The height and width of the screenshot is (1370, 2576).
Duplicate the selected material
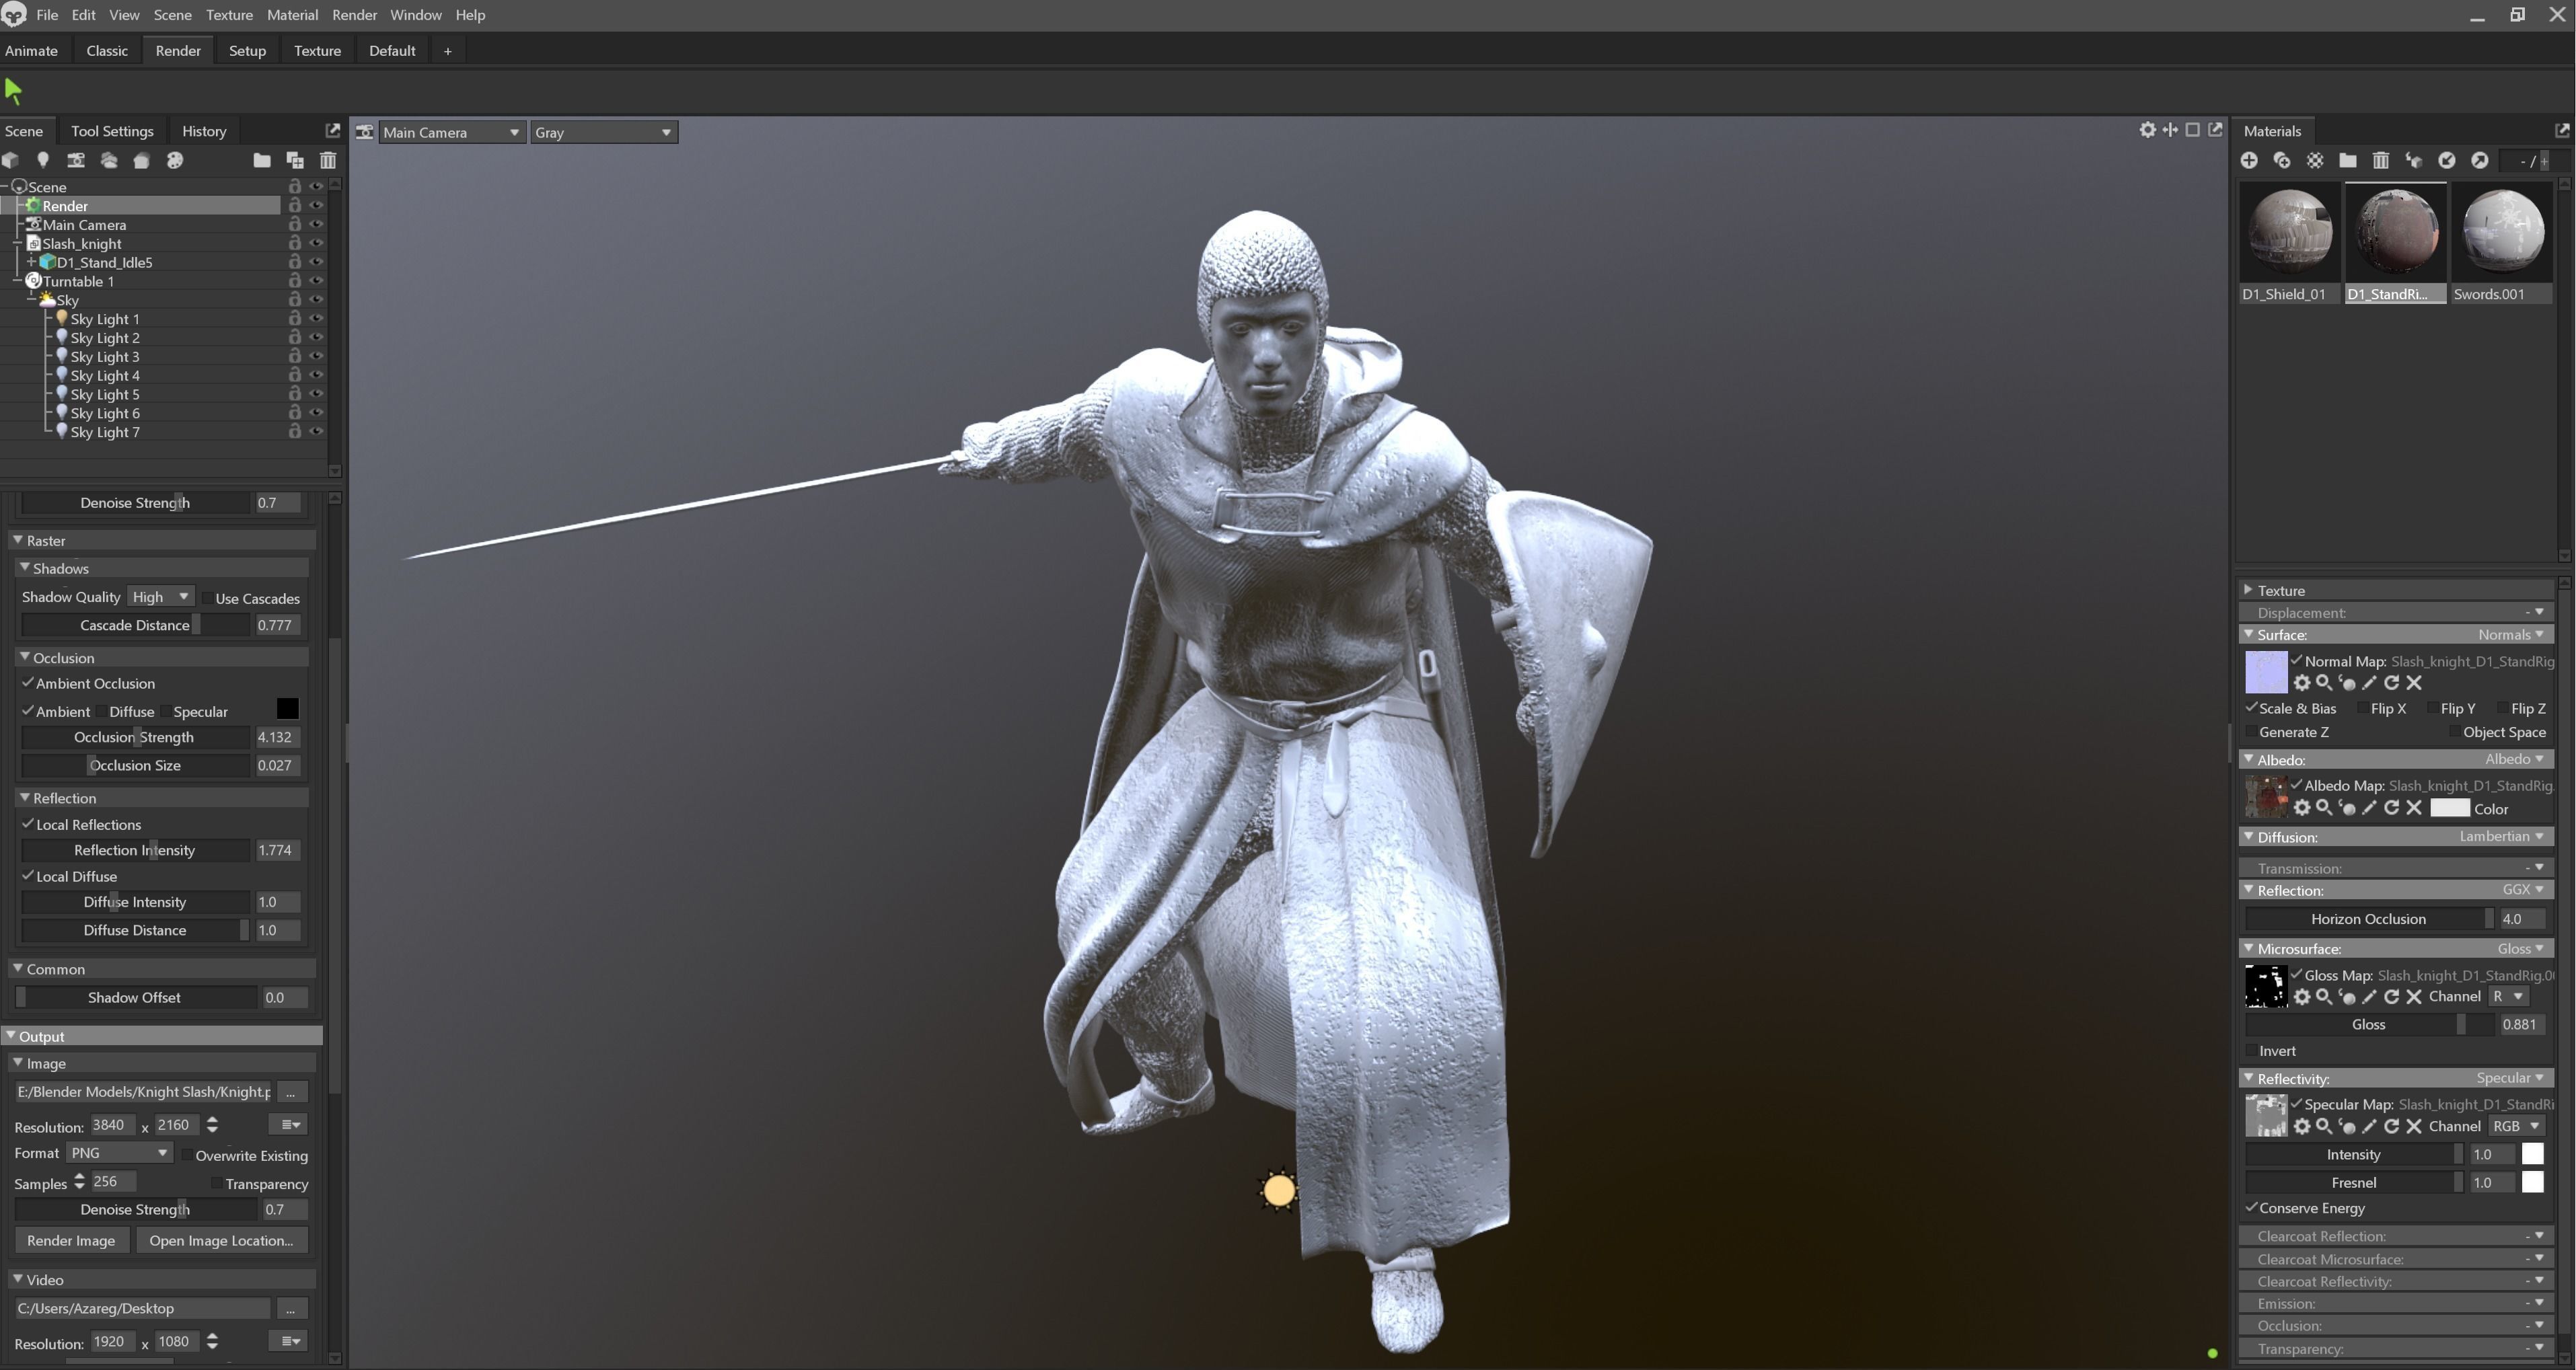(x=2282, y=160)
